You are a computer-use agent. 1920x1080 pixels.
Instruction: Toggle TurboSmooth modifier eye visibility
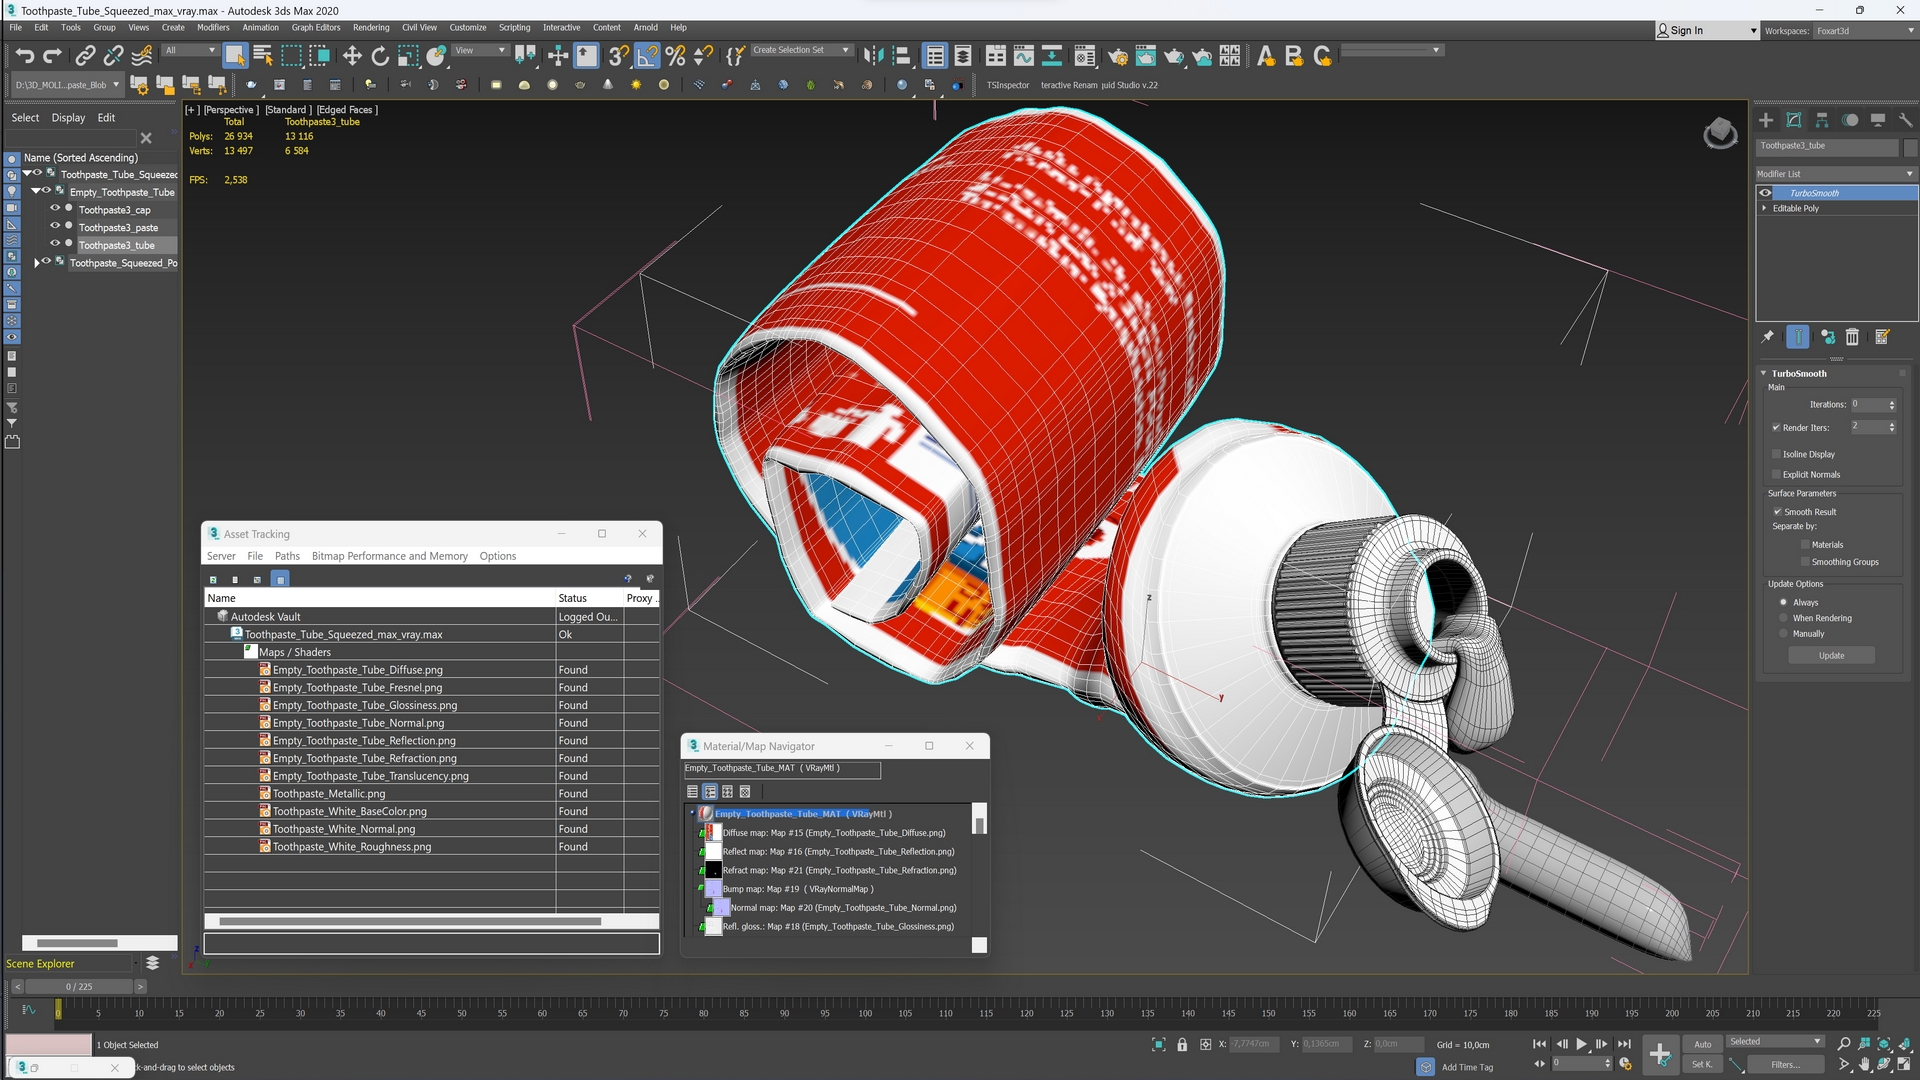click(x=1765, y=193)
